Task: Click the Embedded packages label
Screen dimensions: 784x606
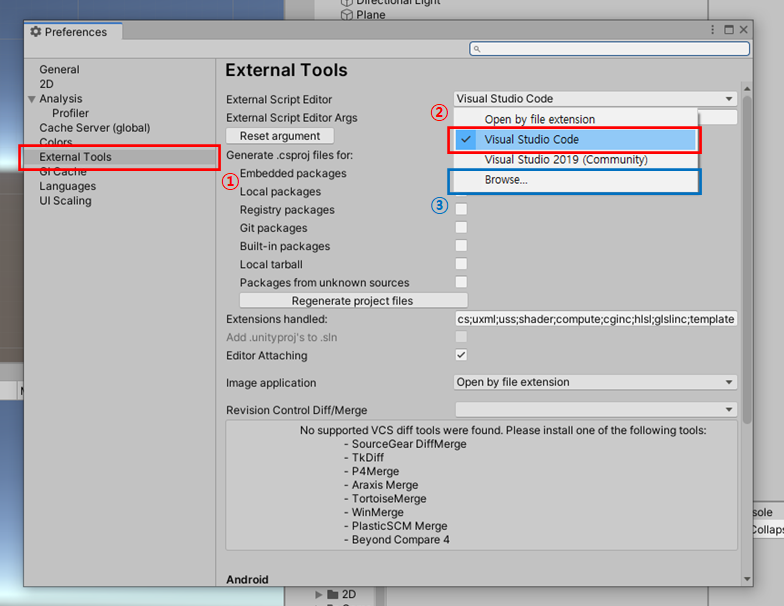Action: click(293, 174)
